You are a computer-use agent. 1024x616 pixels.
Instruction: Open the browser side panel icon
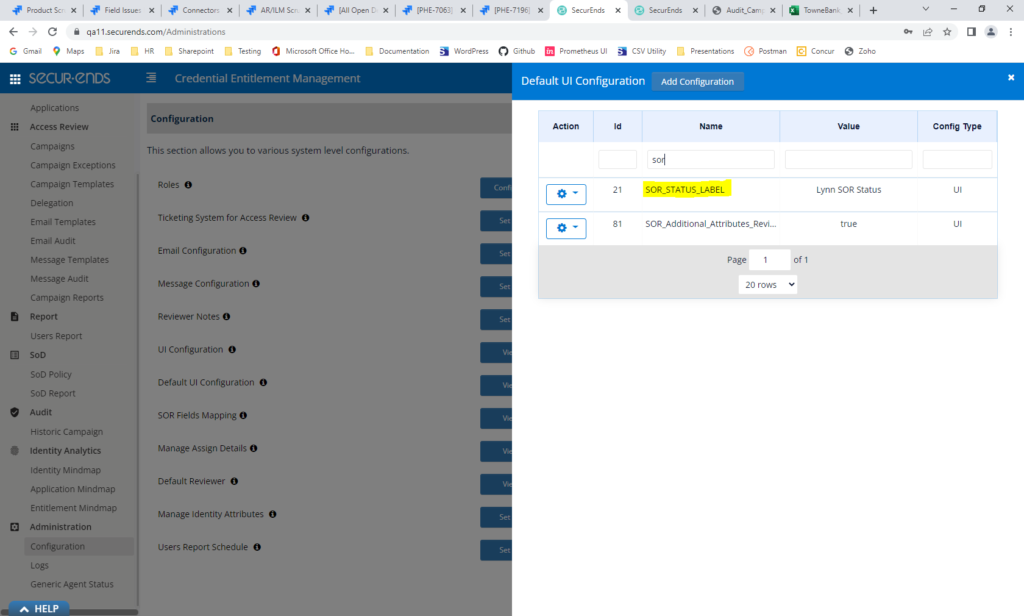point(971,31)
